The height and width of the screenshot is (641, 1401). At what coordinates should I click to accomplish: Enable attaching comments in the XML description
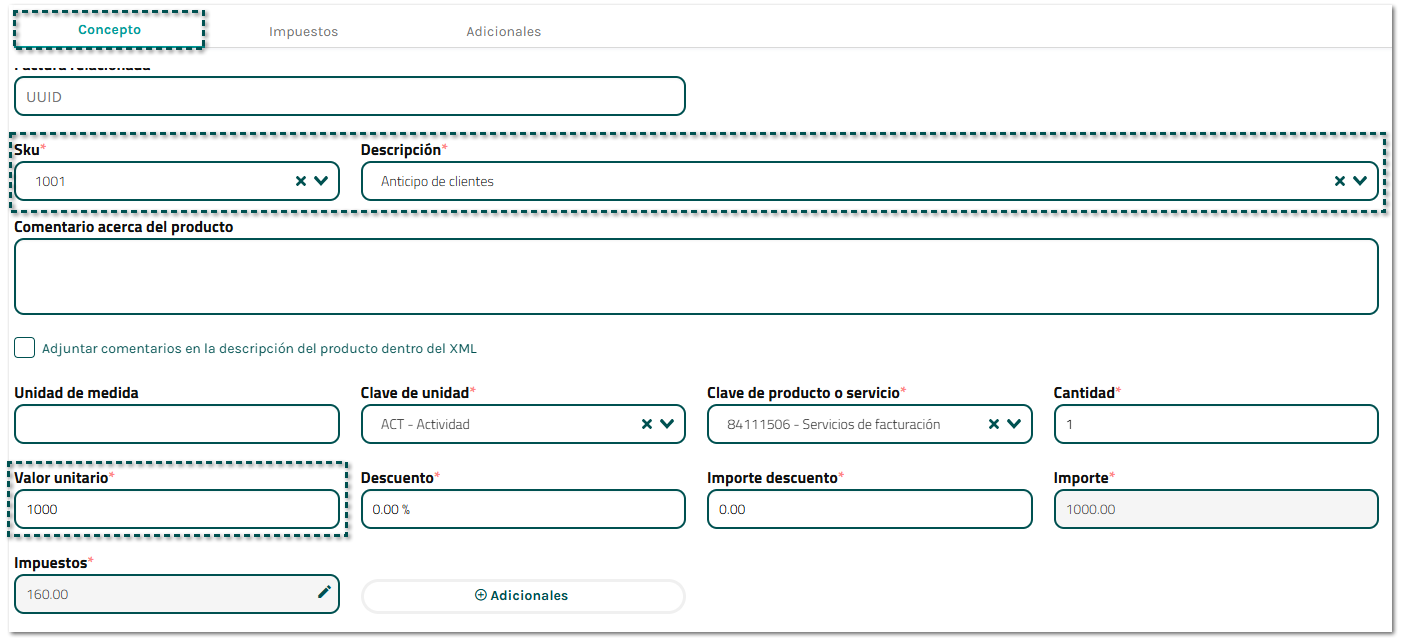[25, 348]
